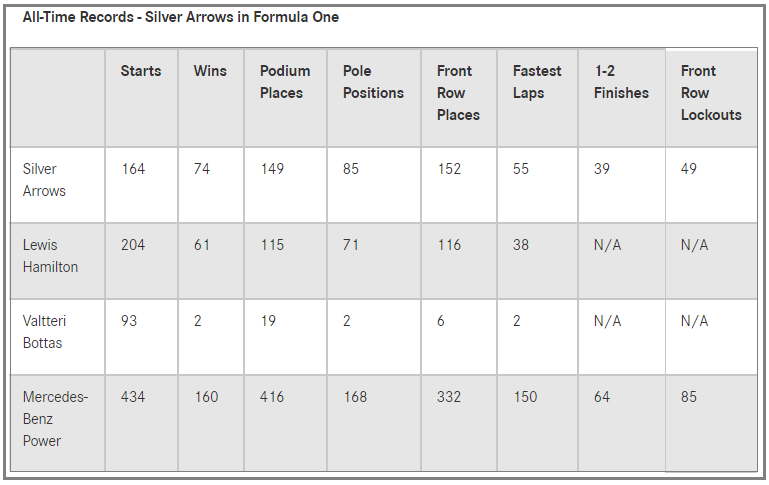Click the Fastest Laps column header
Screen dimensions: 769x485
pos(537,82)
